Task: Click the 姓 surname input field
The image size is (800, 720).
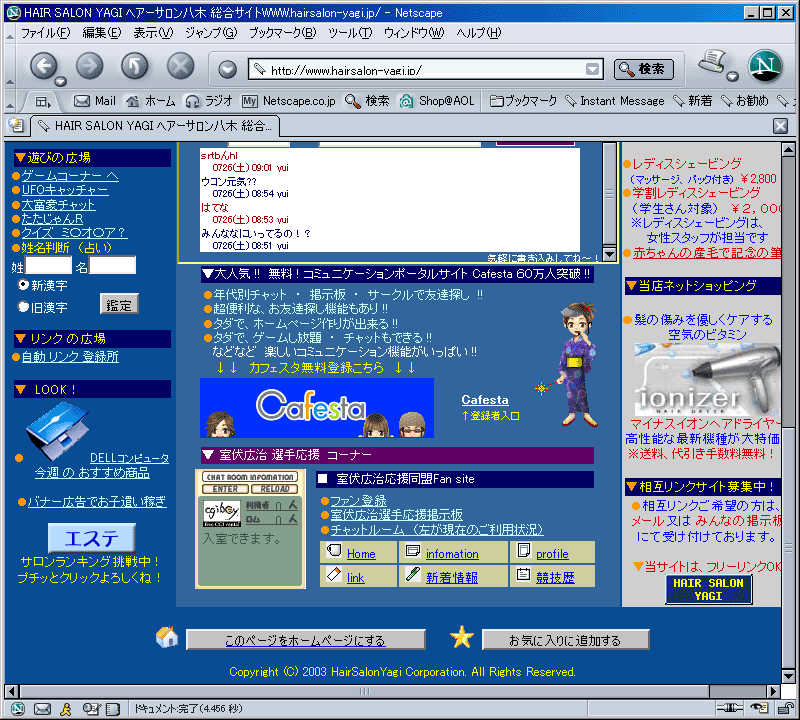Action: [x=48, y=265]
